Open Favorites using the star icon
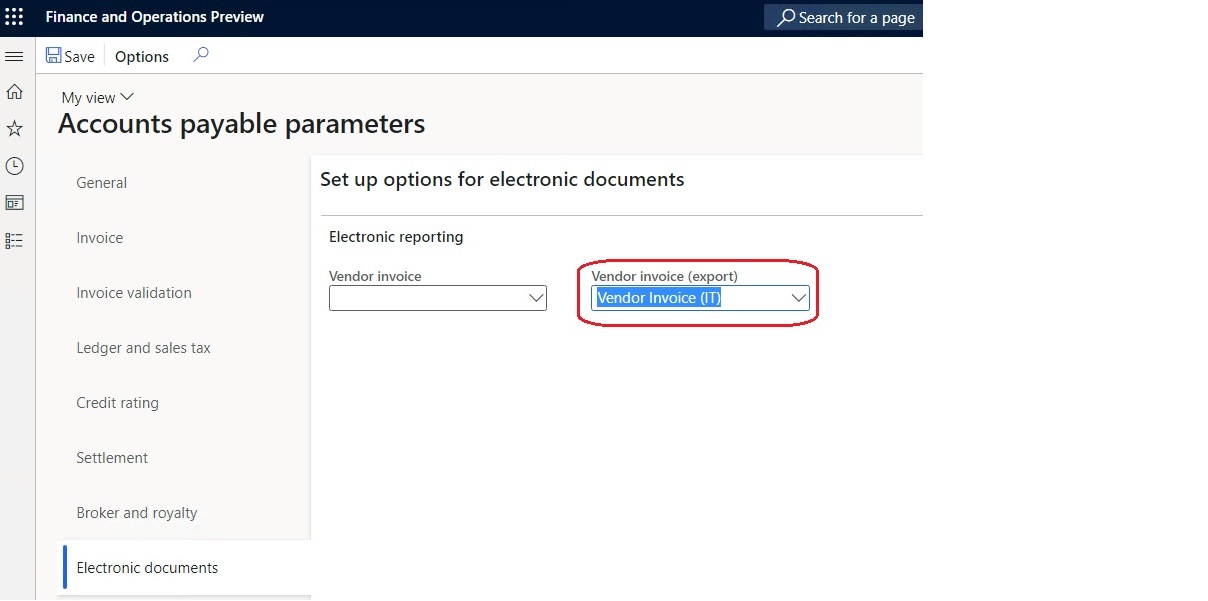 14,128
